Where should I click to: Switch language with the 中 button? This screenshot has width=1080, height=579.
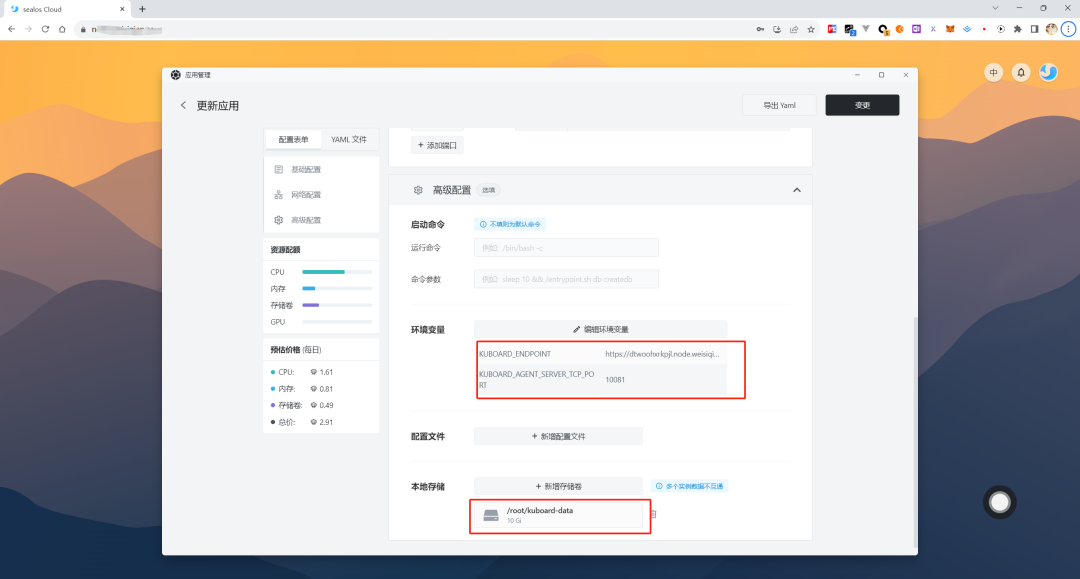[993, 72]
